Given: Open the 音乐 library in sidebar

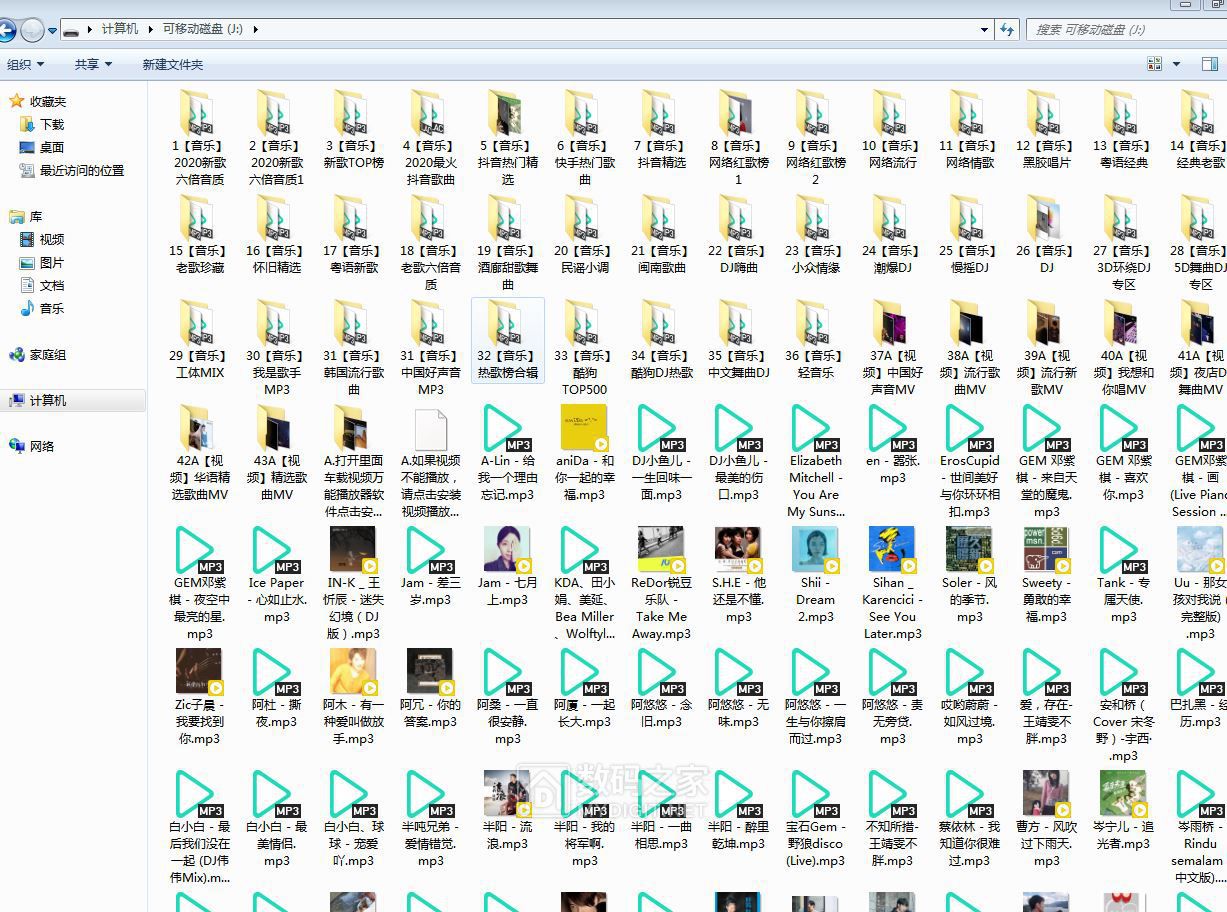Looking at the screenshot, I should coord(51,309).
